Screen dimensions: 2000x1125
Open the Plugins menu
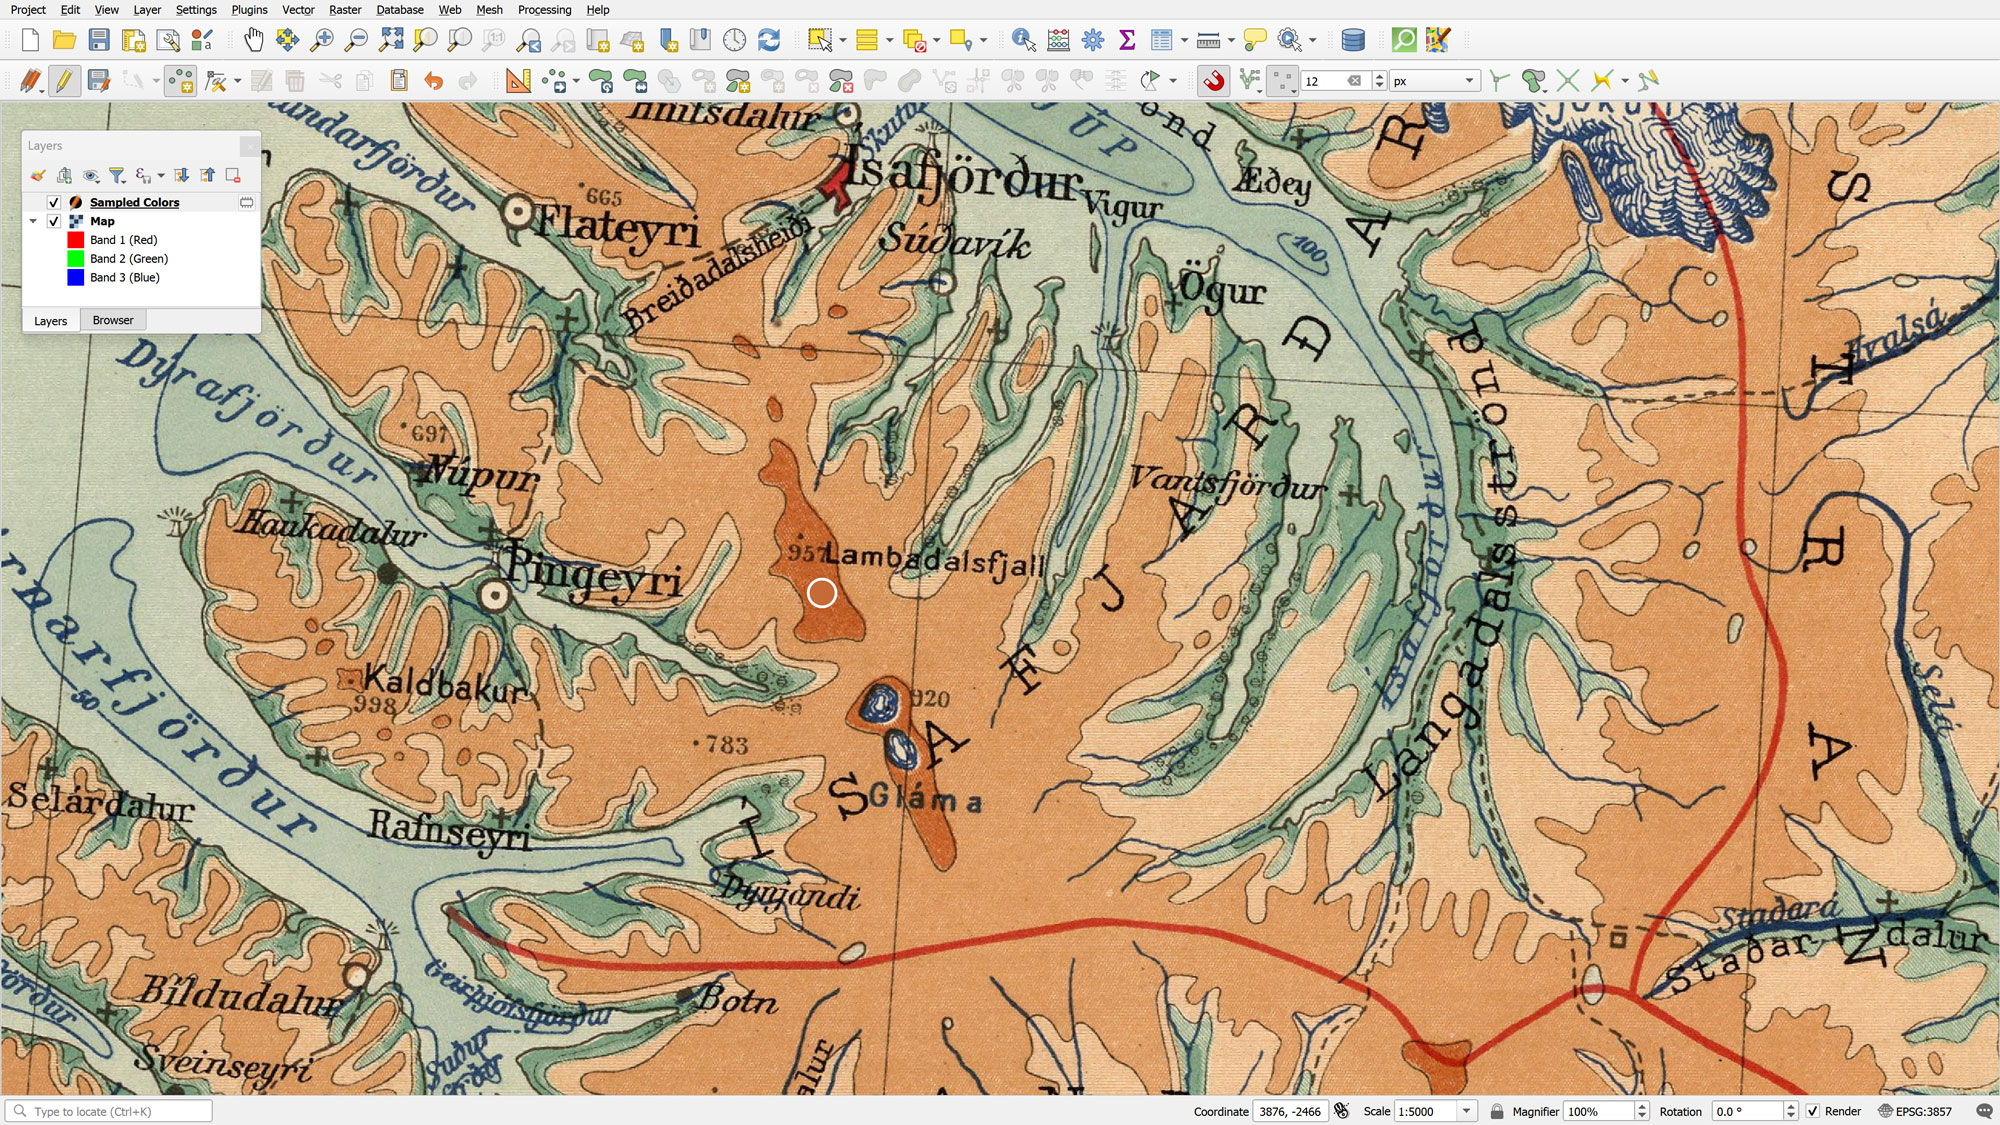point(249,9)
